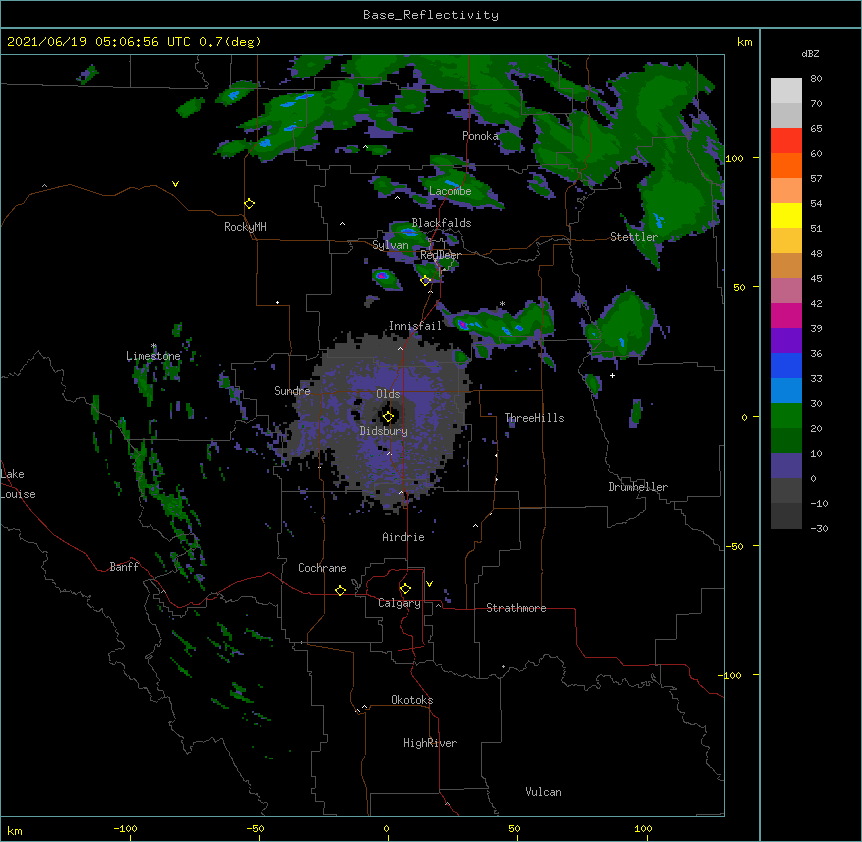Click the yellow diamond marker above RockyMH
The image size is (862, 842).
250,203
